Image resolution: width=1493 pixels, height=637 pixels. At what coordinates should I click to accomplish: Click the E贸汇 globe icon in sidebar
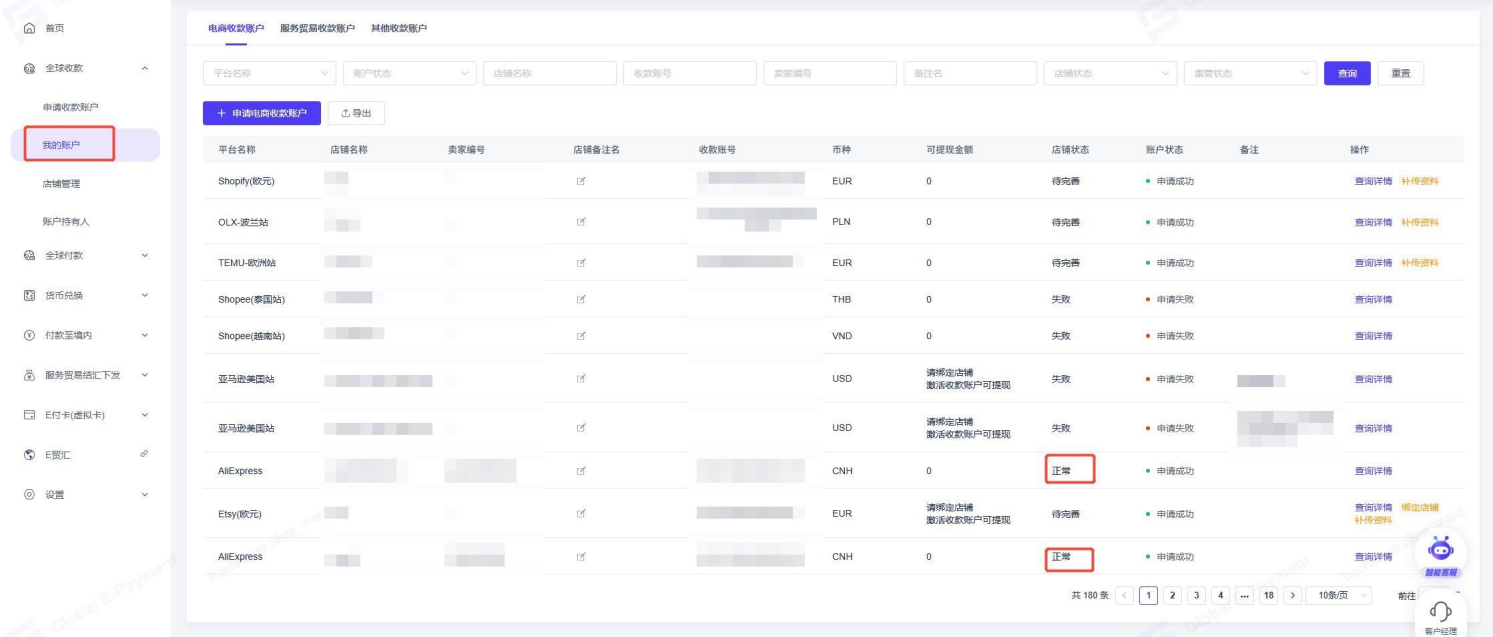click(x=28, y=455)
